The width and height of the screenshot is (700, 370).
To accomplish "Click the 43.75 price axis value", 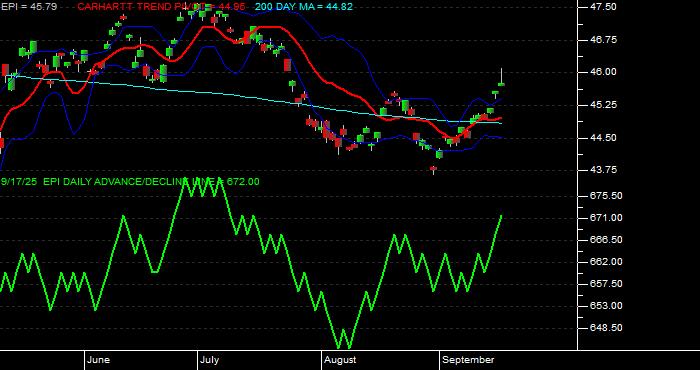I will coord(603,170).
